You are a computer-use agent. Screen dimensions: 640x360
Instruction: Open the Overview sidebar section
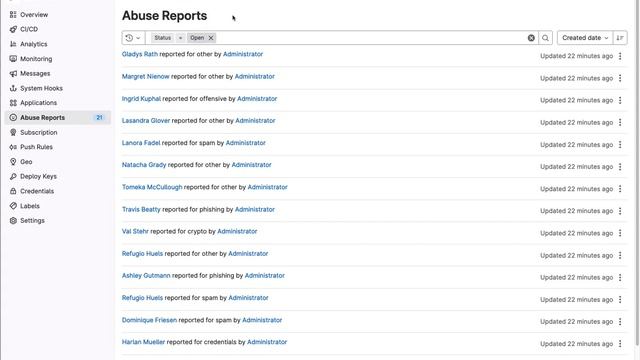[x=34, y=15]
